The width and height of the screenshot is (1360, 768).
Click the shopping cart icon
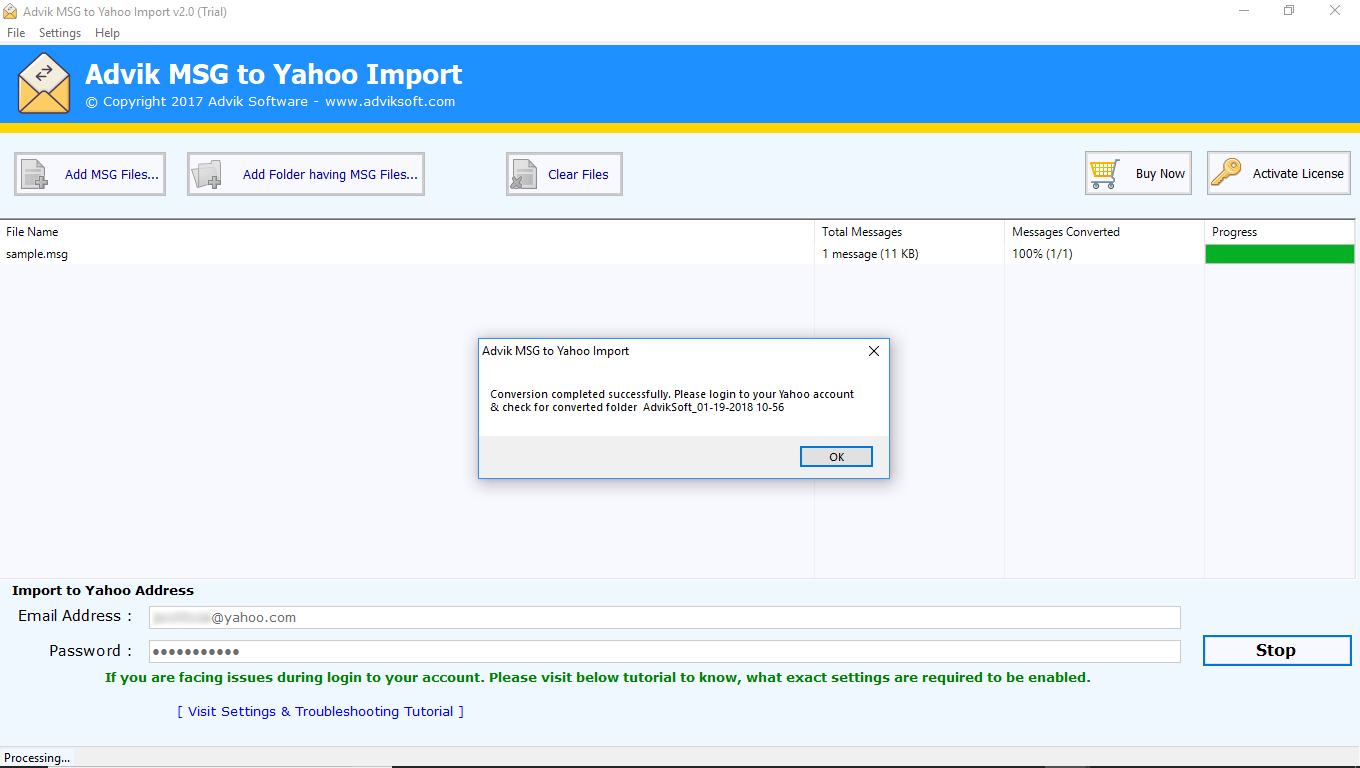tap(1105, 173)
